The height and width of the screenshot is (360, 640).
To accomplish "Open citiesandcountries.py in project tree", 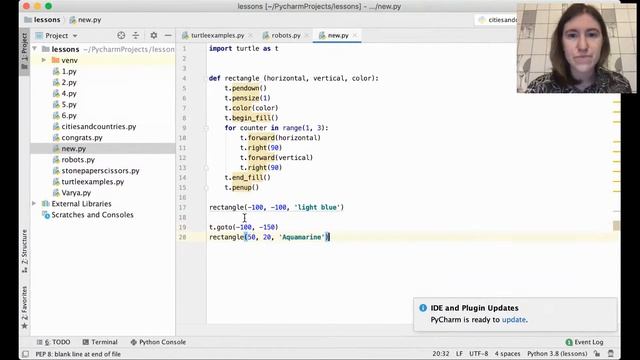I will [98, 127].
